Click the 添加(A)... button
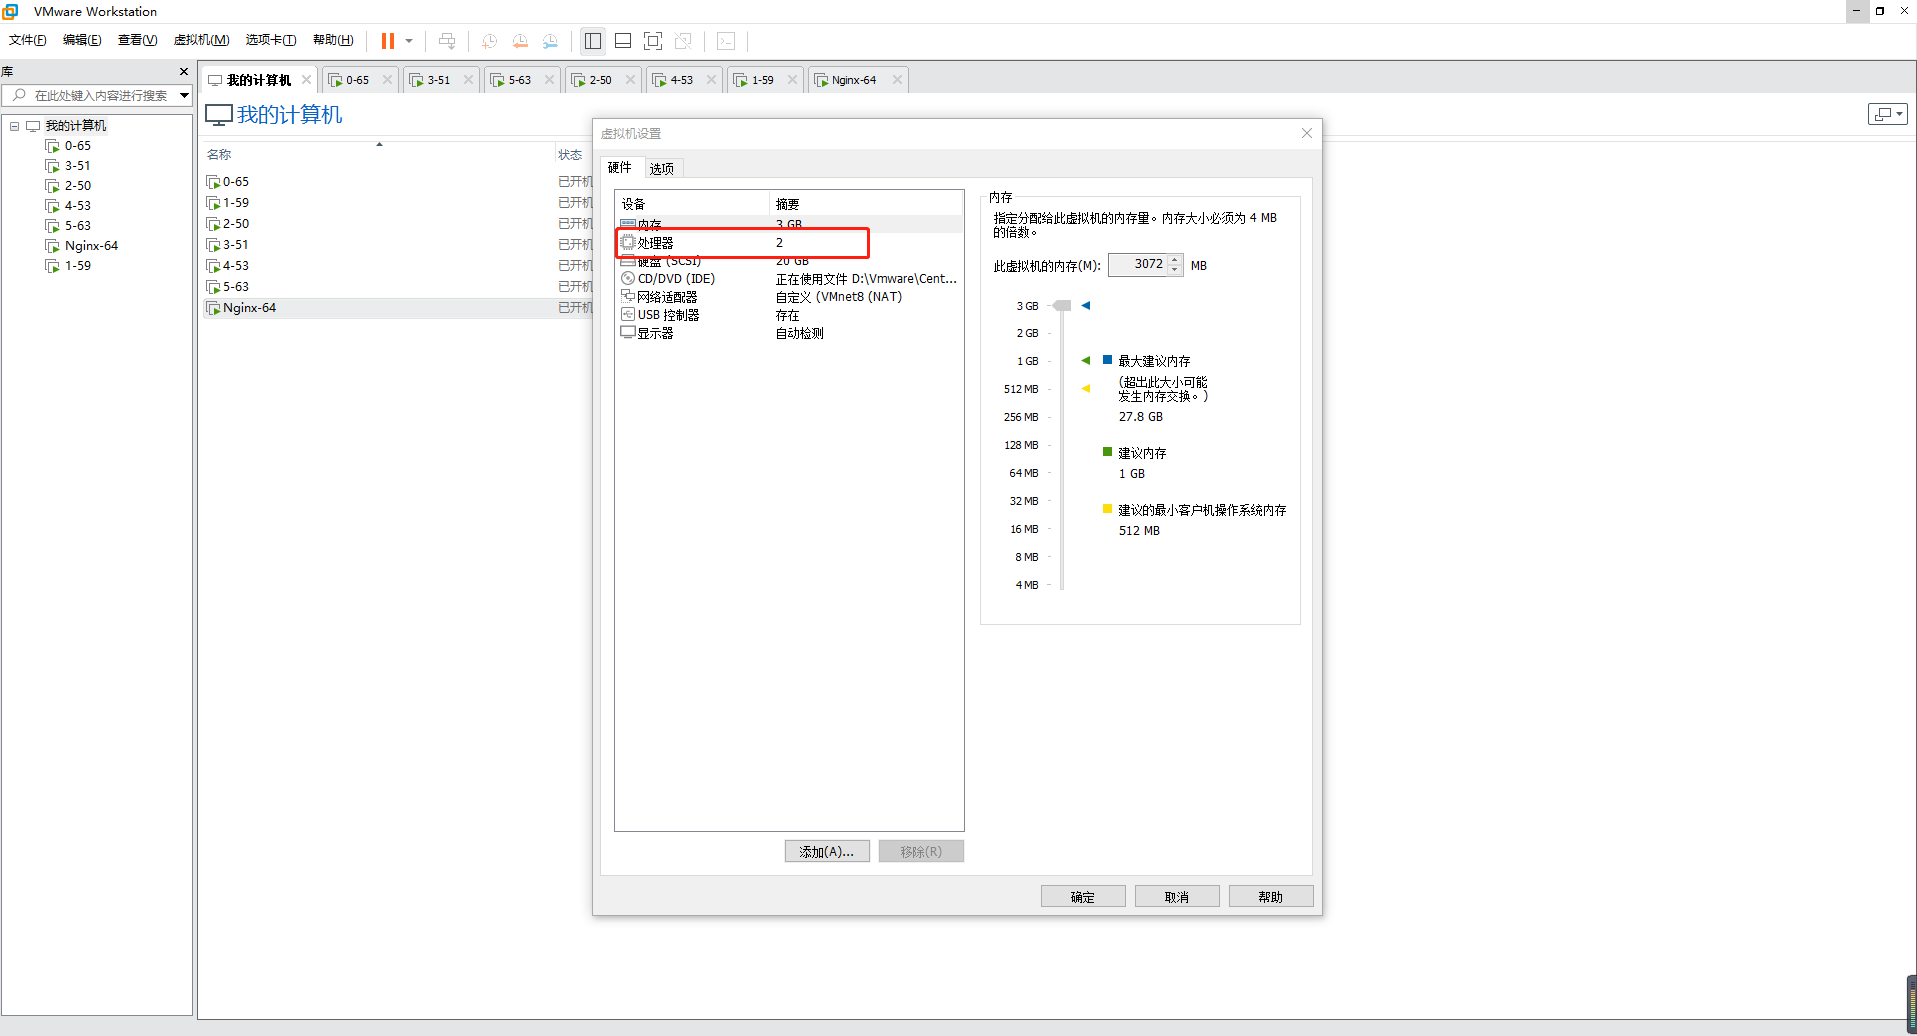1917x1036 pixels. 827,852
